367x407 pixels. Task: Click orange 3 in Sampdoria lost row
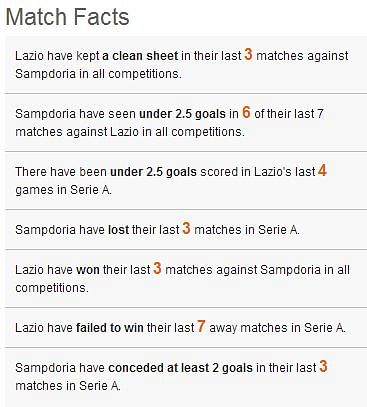[x=186, y=228]
